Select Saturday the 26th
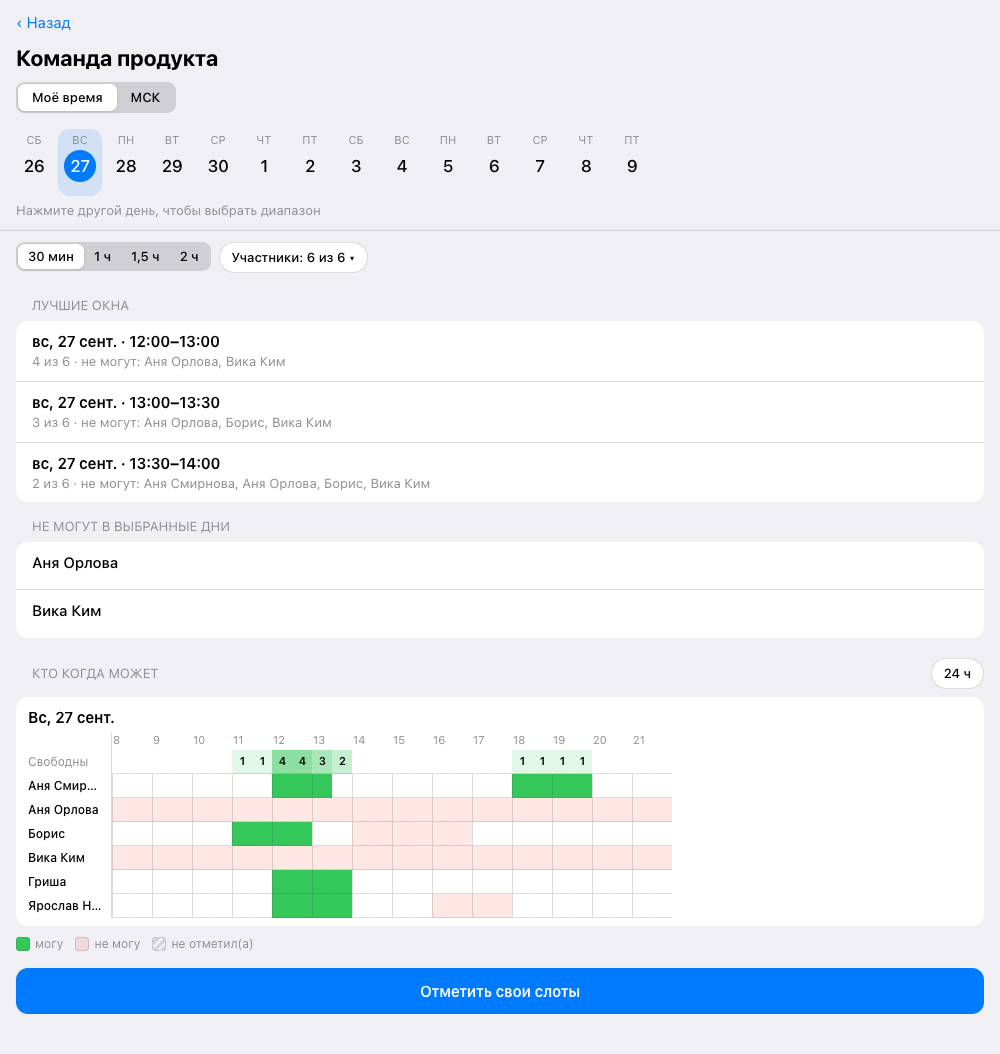 click(34, 161)
